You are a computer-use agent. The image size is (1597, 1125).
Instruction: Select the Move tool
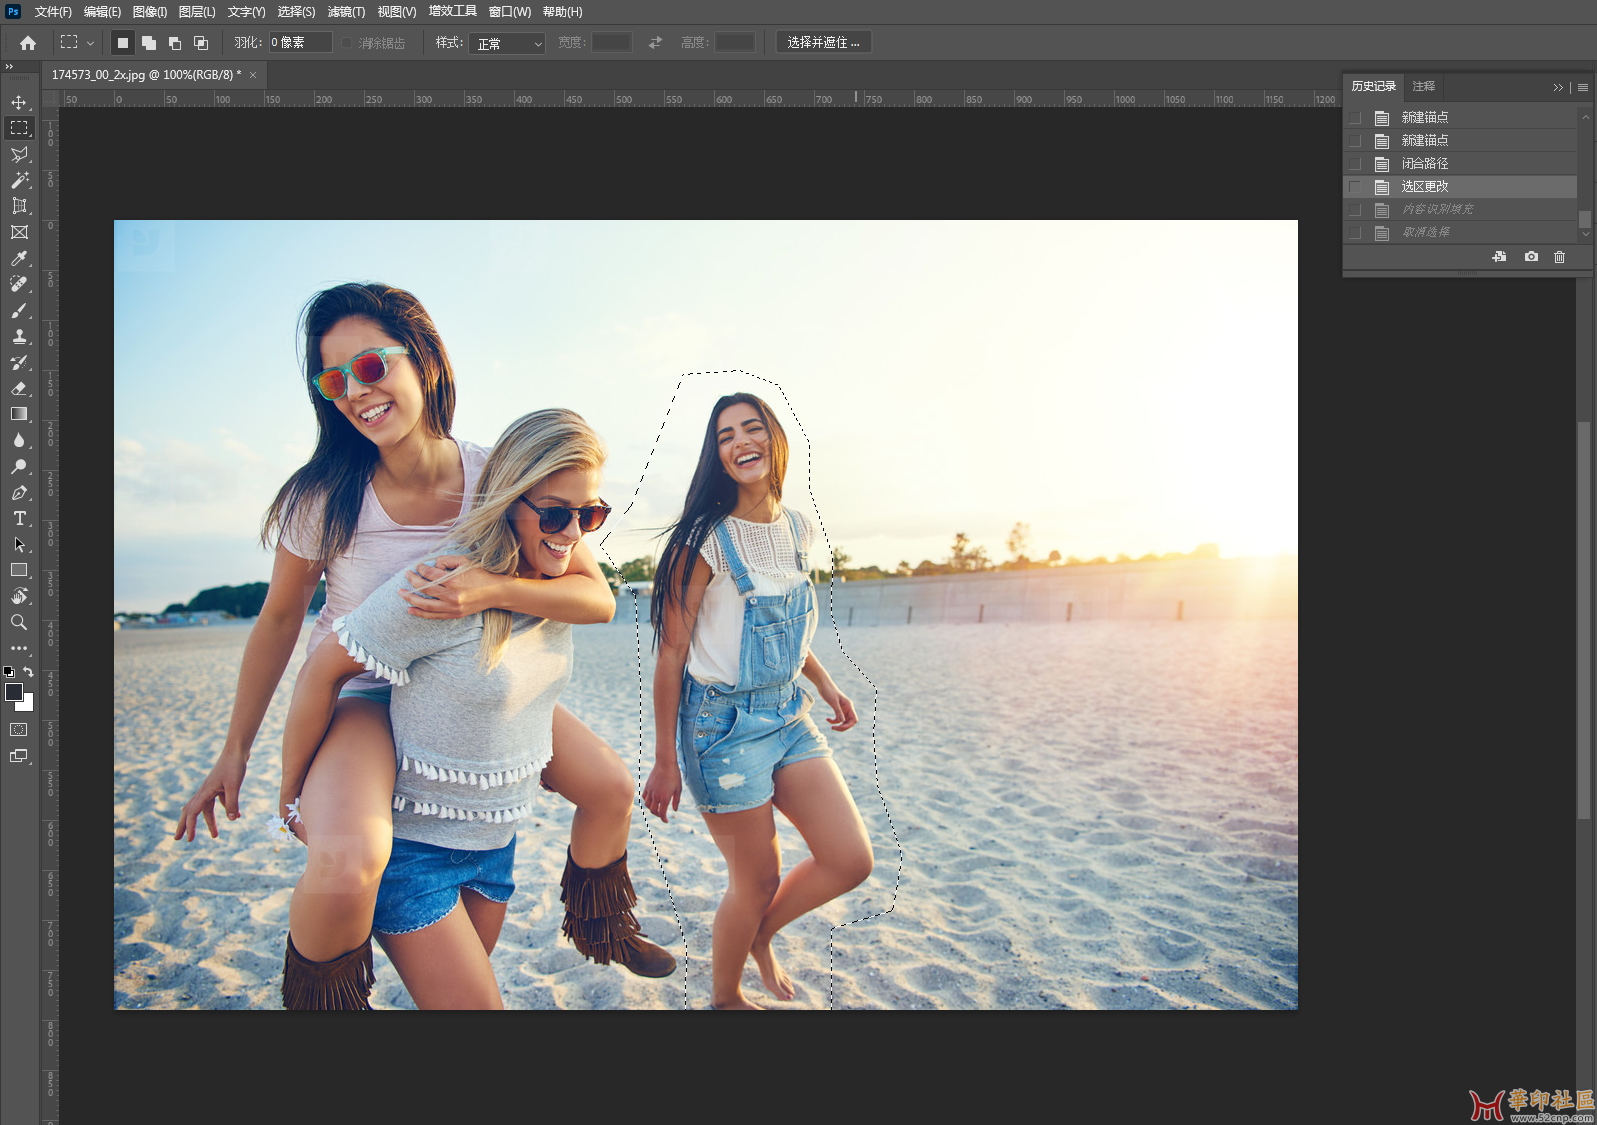tap(19, 102)
